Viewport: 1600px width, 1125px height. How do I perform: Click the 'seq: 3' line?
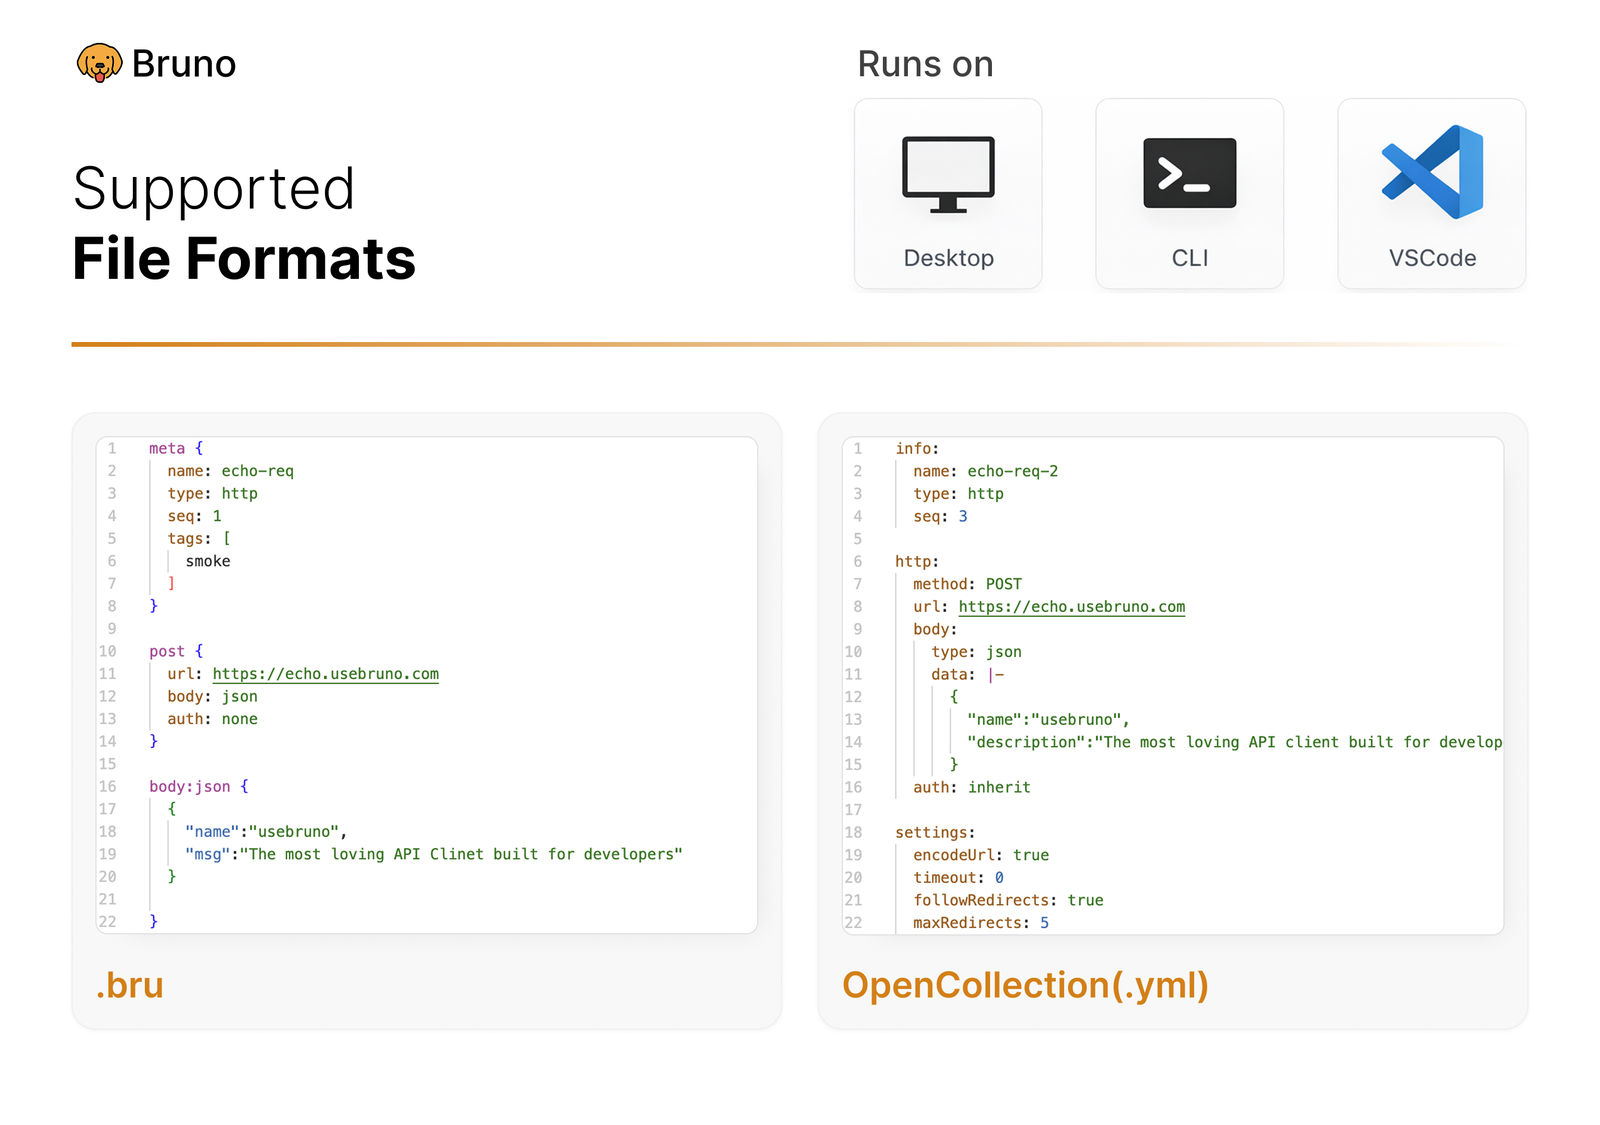pyautogui.click(x=940, y=517)
